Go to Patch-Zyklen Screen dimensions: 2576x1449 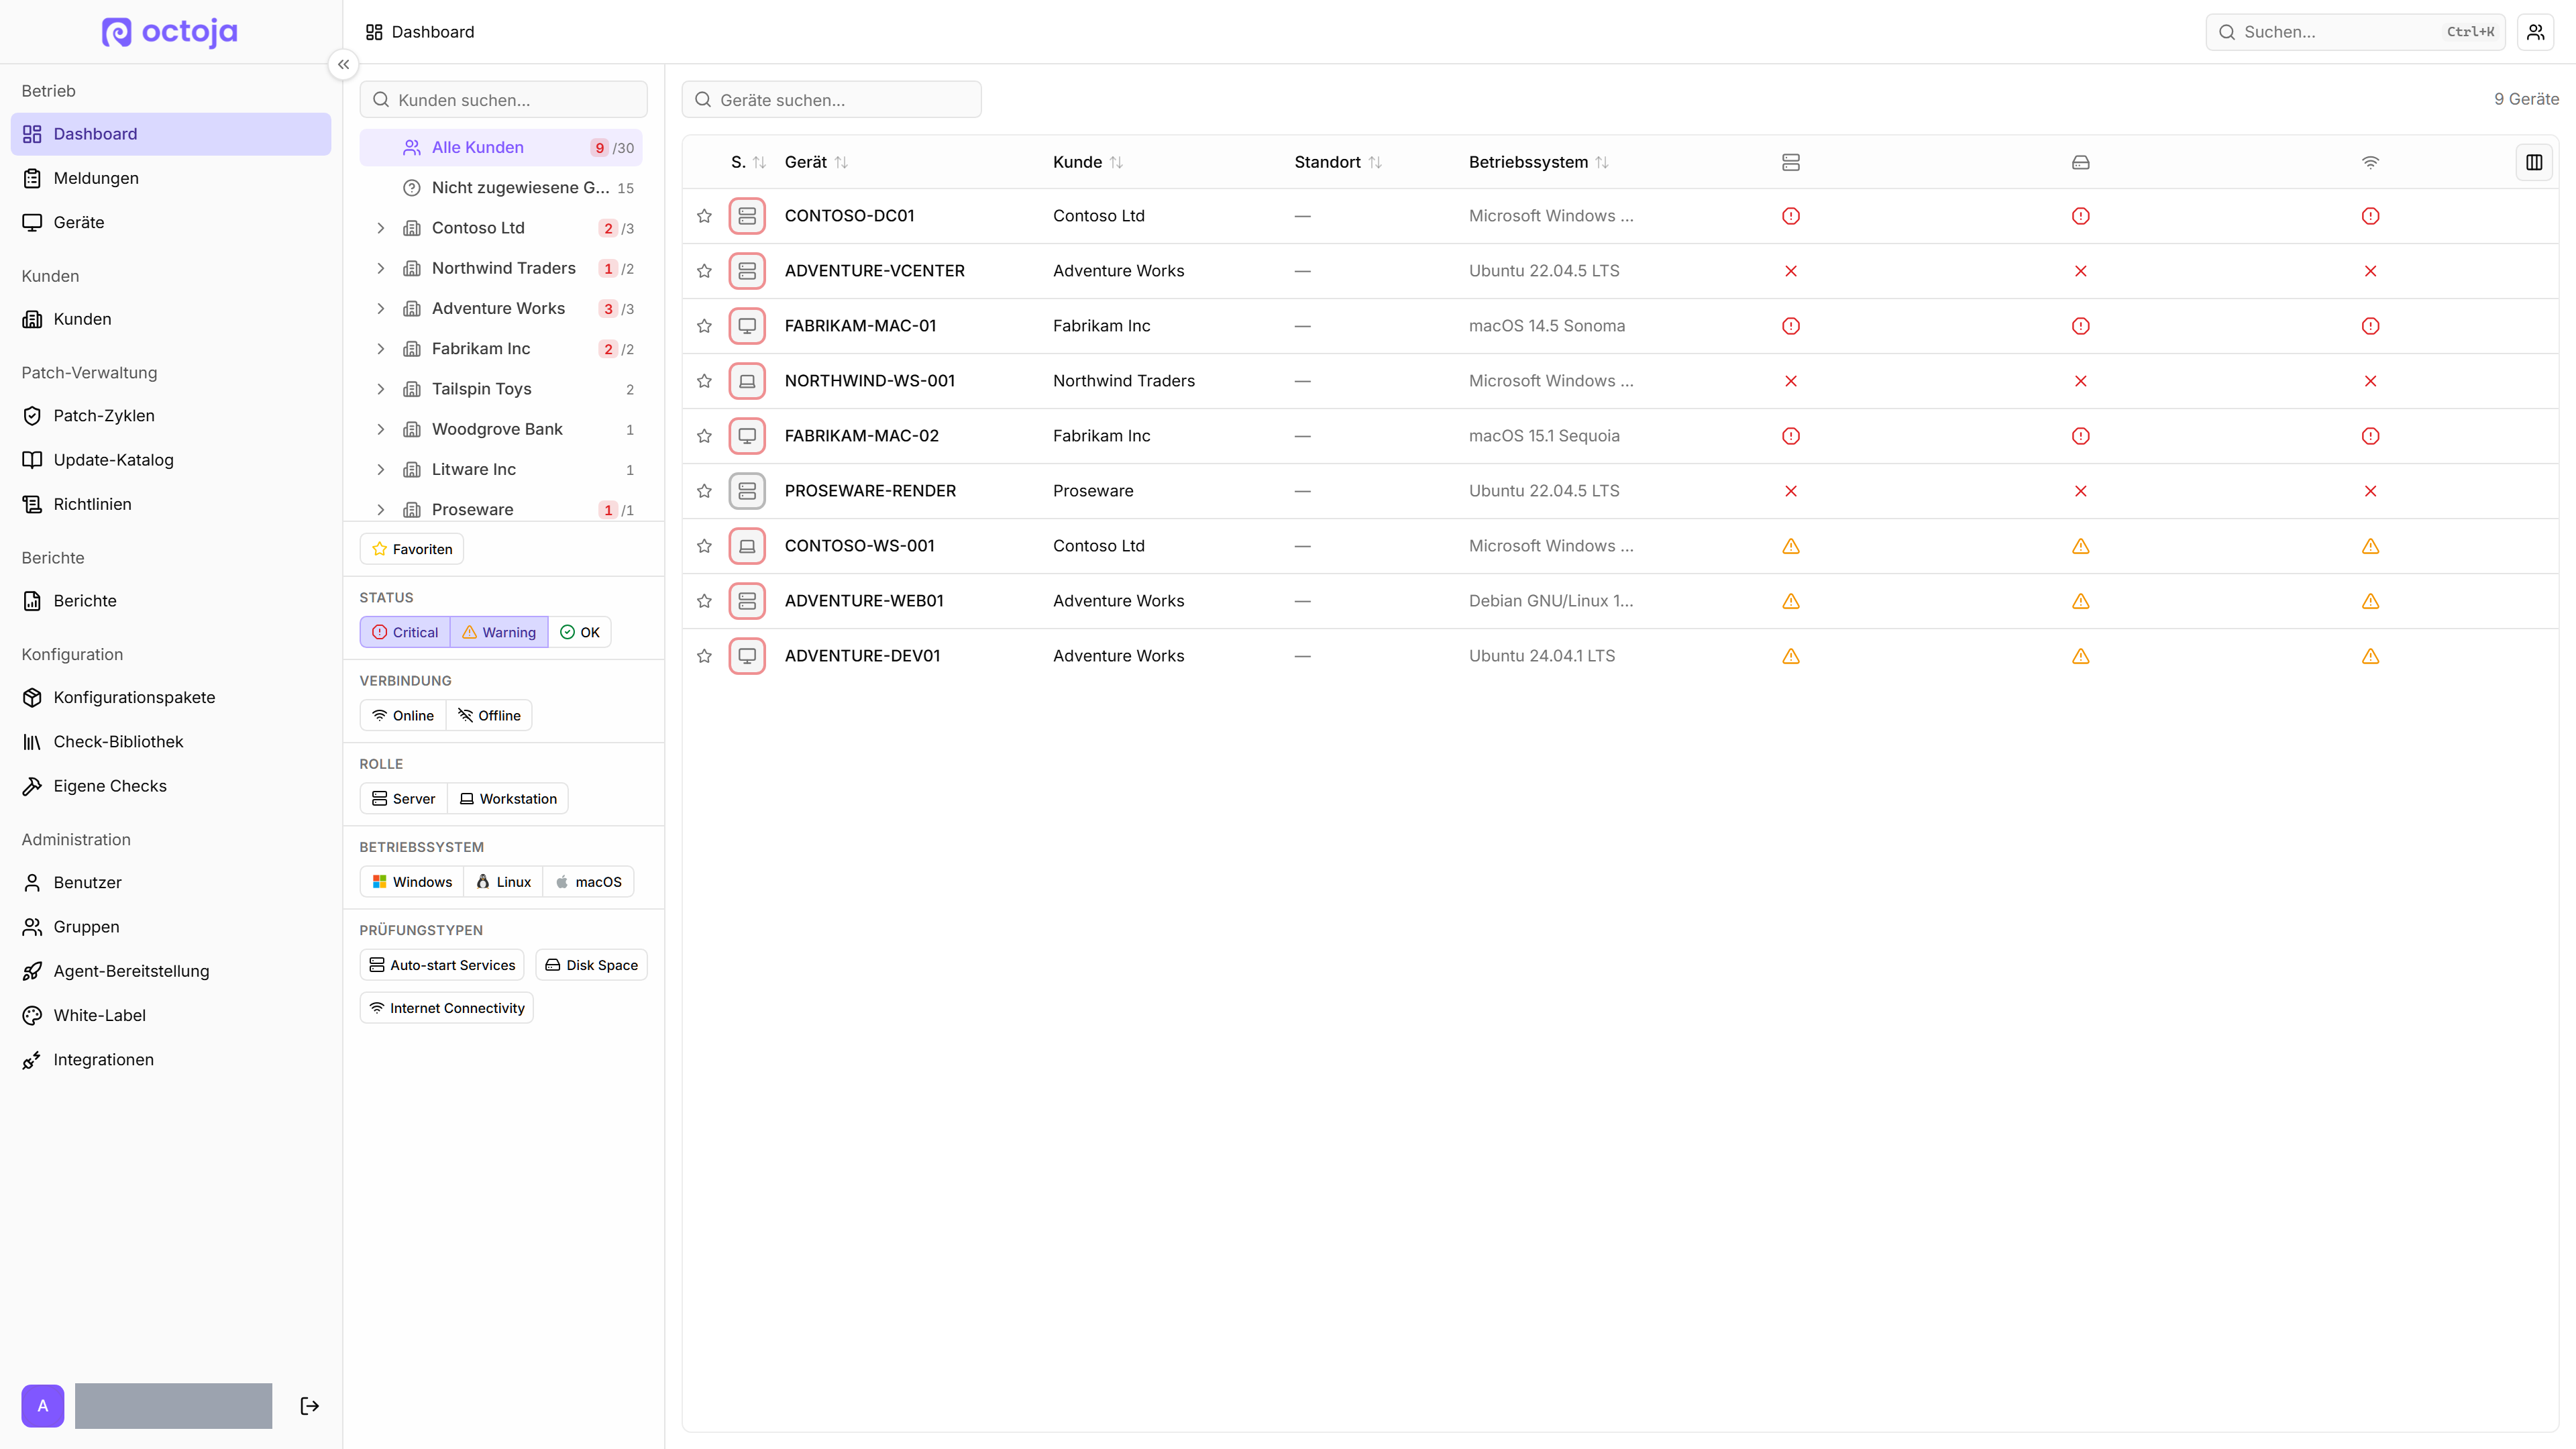[171, 416]
